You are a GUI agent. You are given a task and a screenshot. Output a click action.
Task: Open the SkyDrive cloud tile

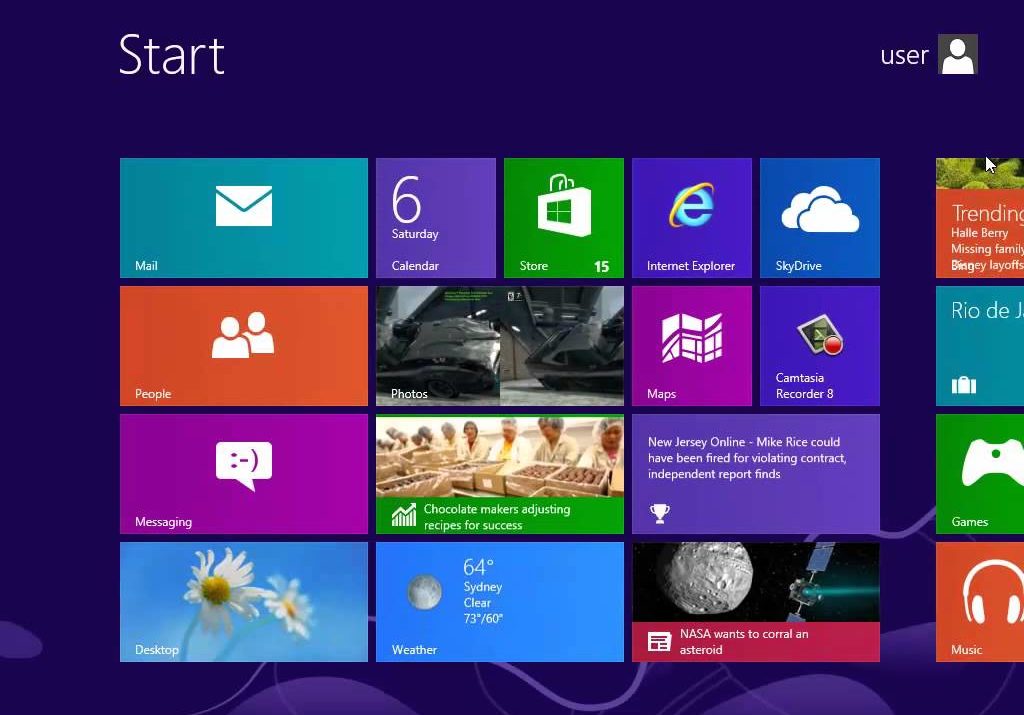pos(819,218)
